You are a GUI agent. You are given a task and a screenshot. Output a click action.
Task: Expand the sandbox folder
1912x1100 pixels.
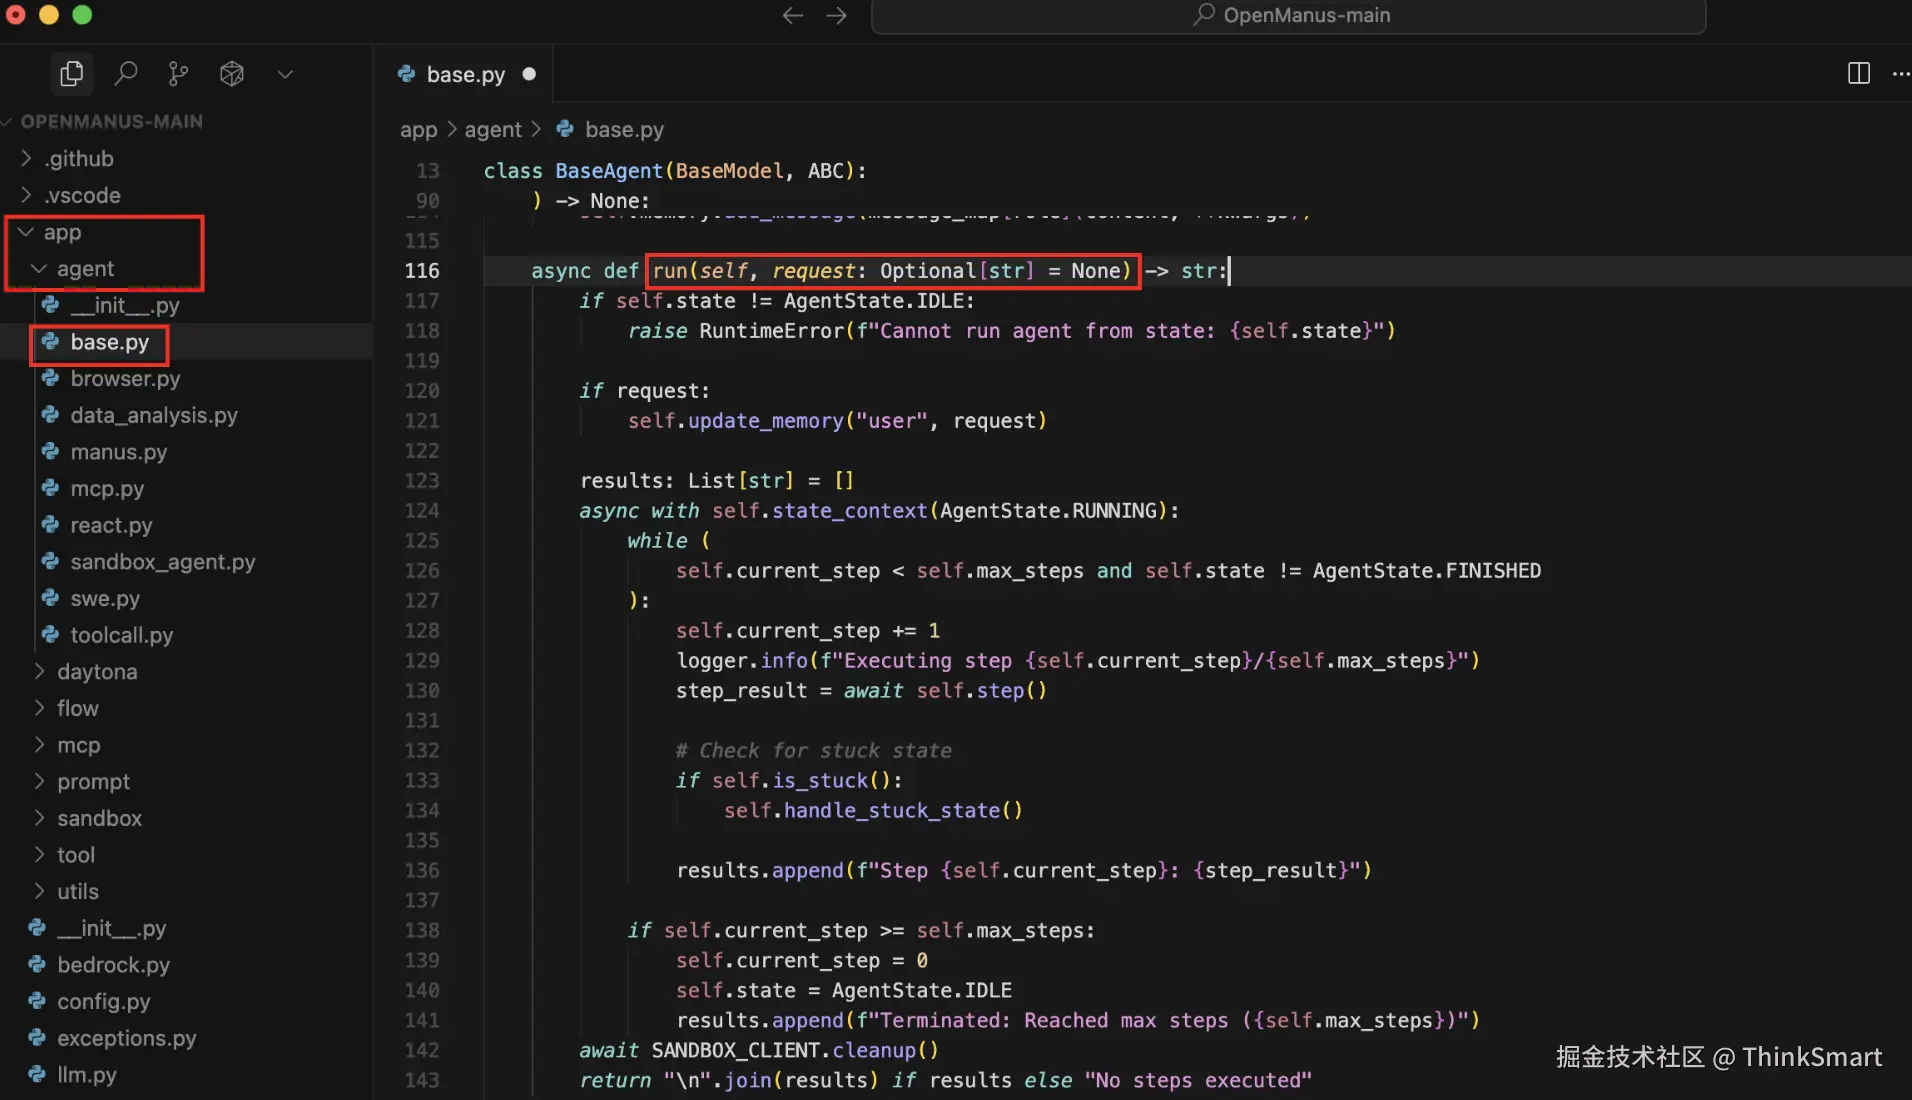click(99, 819)
